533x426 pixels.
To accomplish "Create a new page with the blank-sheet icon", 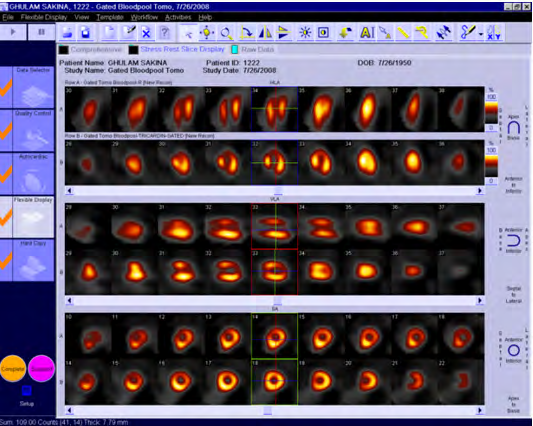I will coord(109,33).
